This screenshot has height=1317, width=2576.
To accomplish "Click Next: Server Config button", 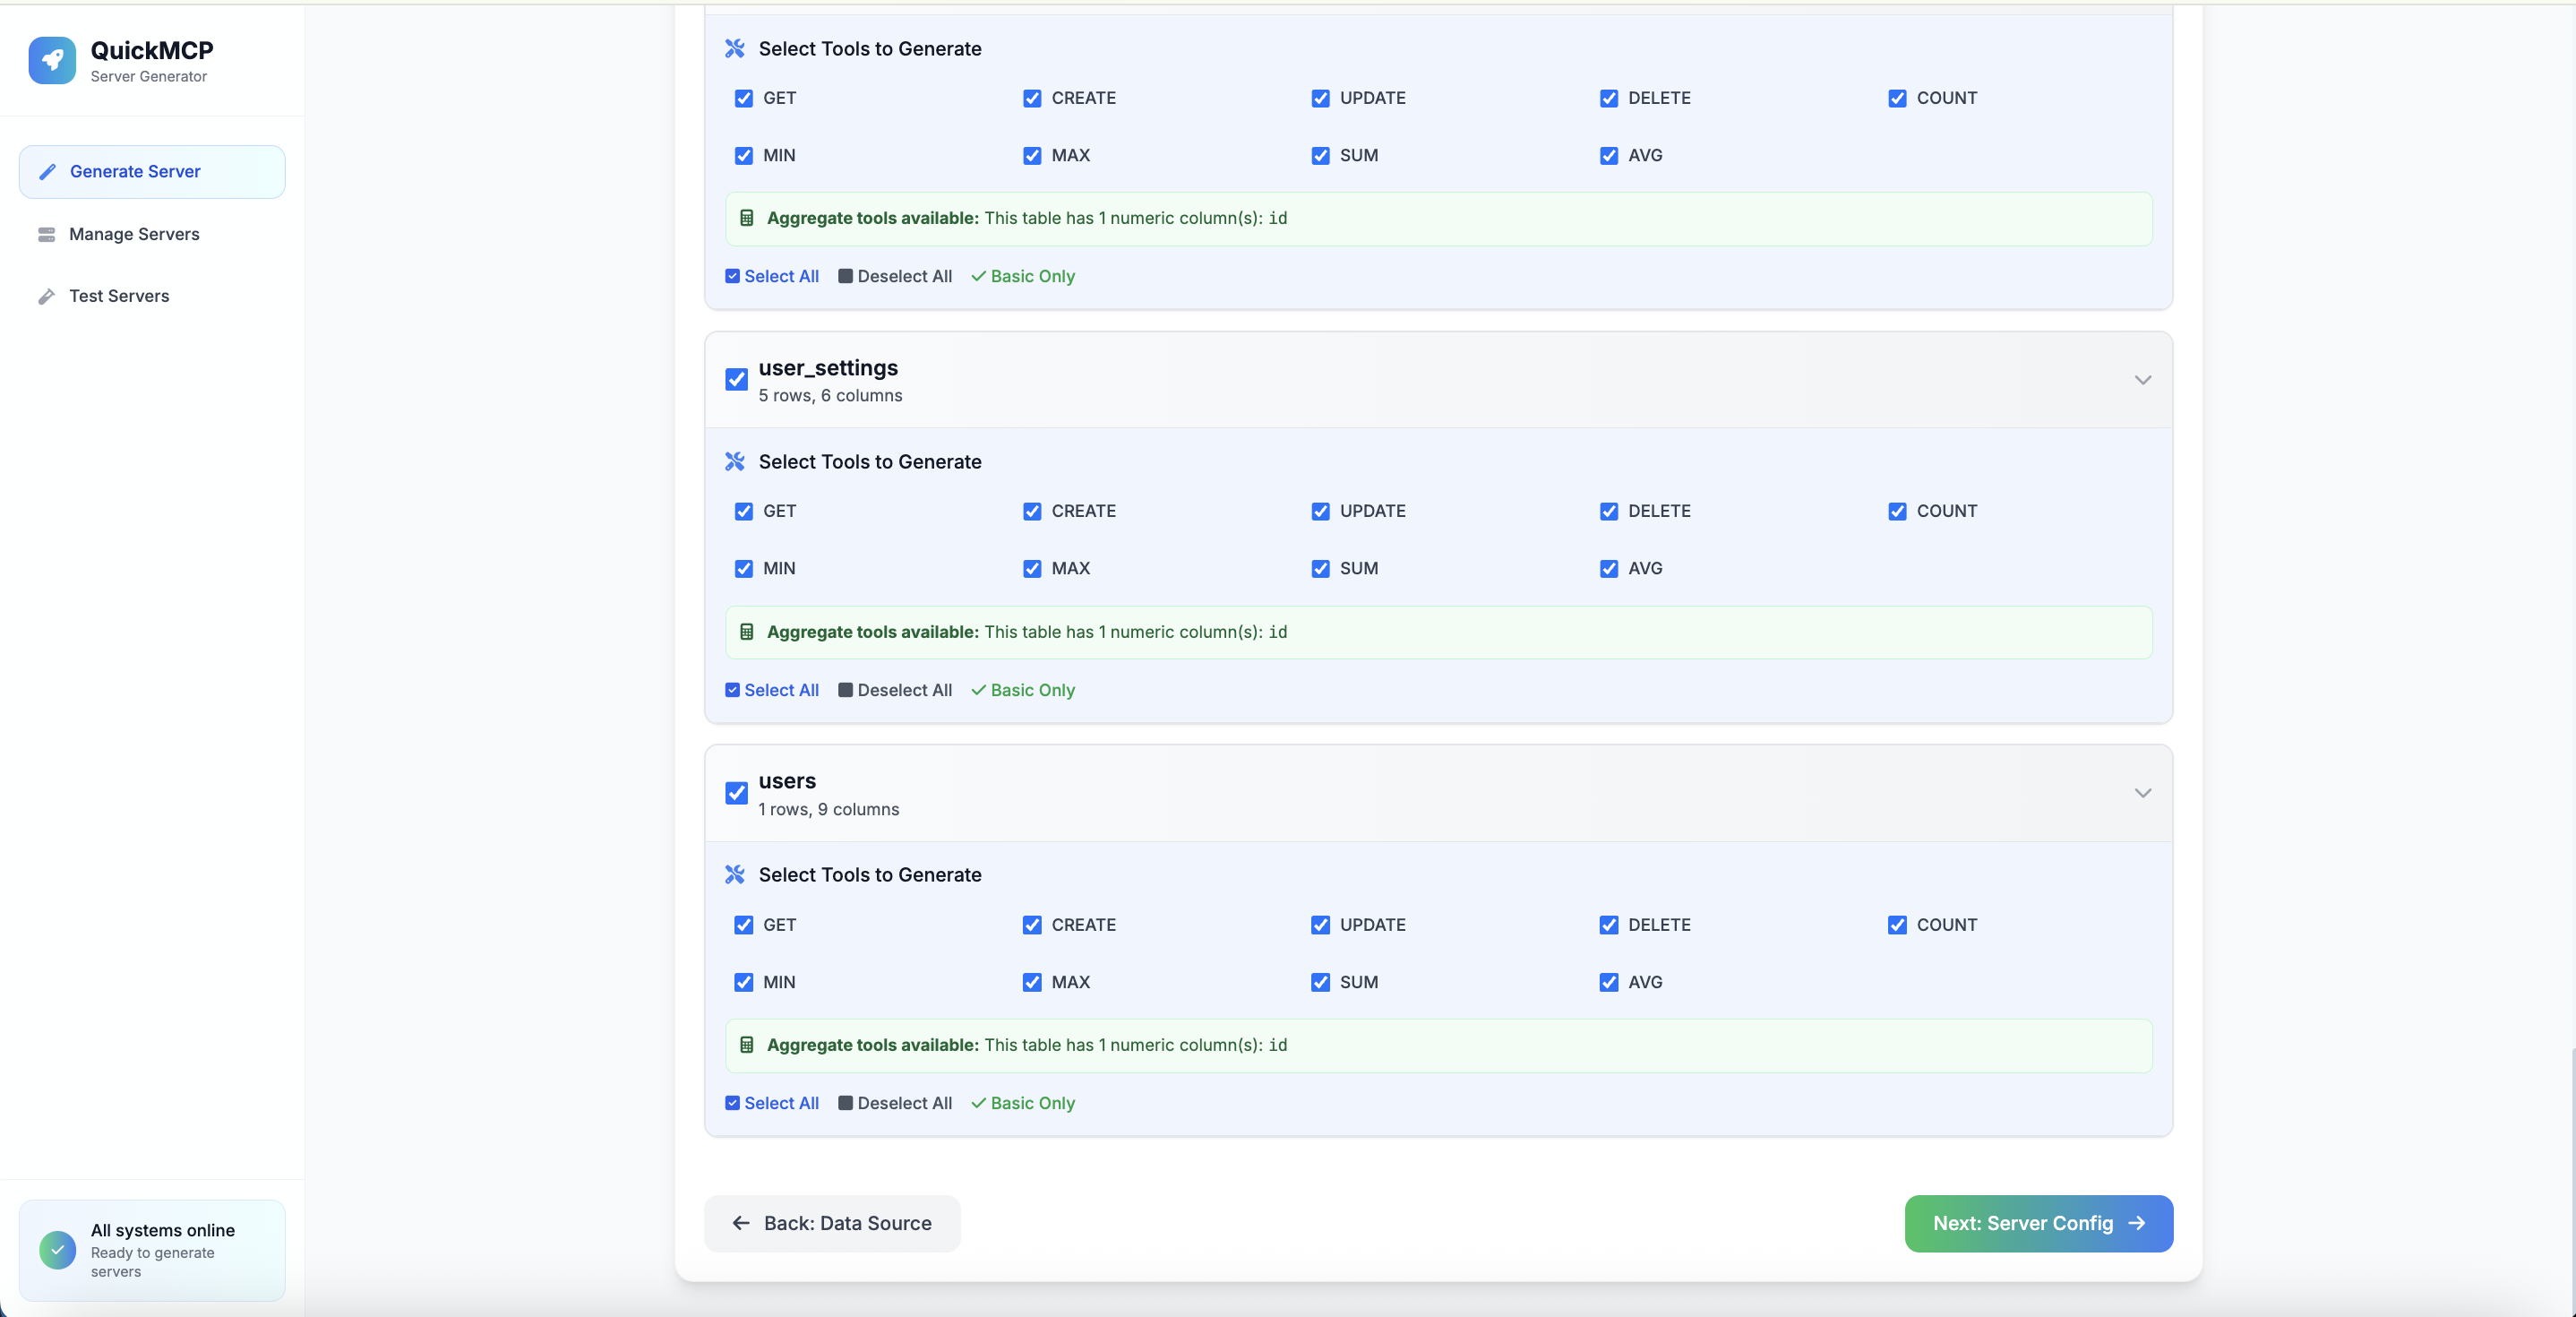I will click(2038, 1223).
